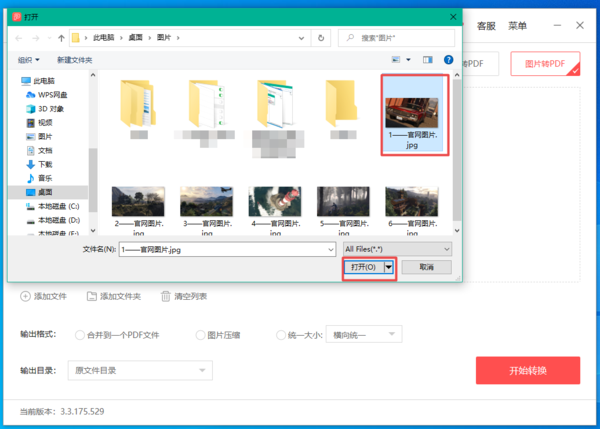Click the 取消 button
The image size is (600, 429).
point(426,267)
